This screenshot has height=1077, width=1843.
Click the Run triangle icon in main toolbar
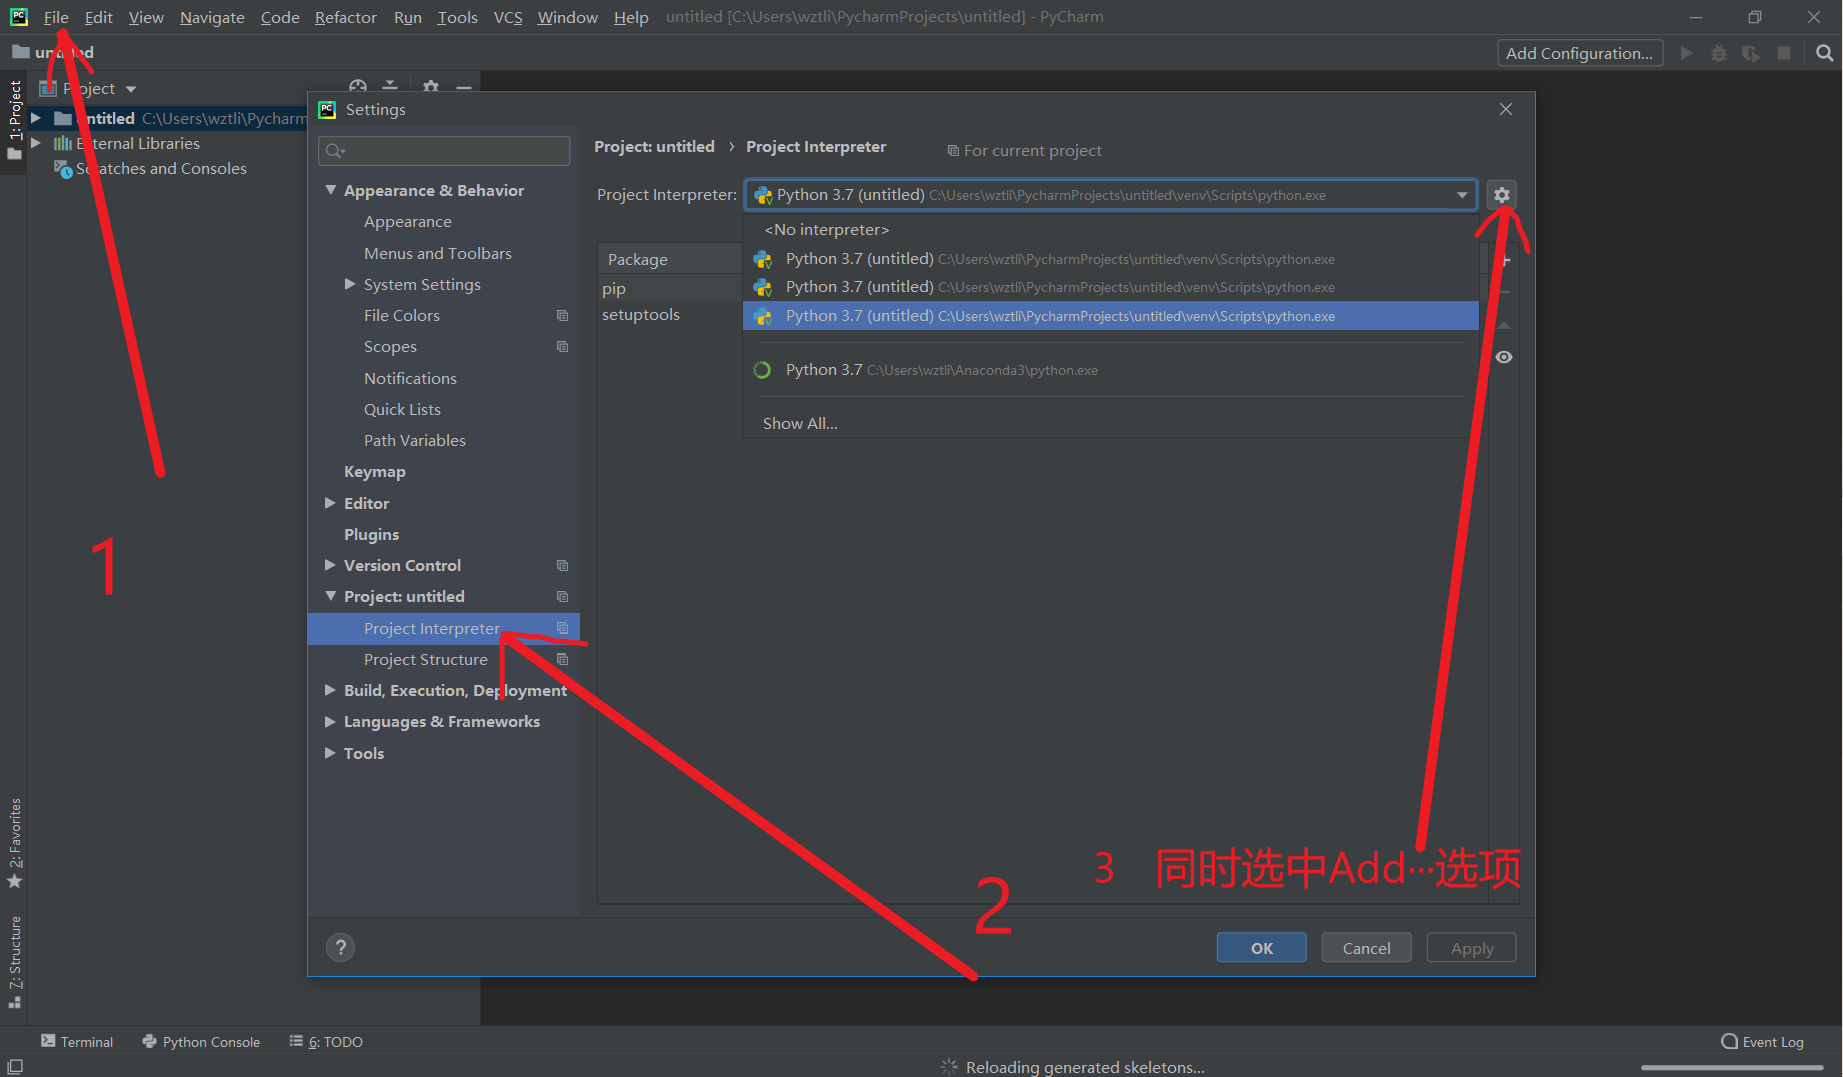(1687, 53)
